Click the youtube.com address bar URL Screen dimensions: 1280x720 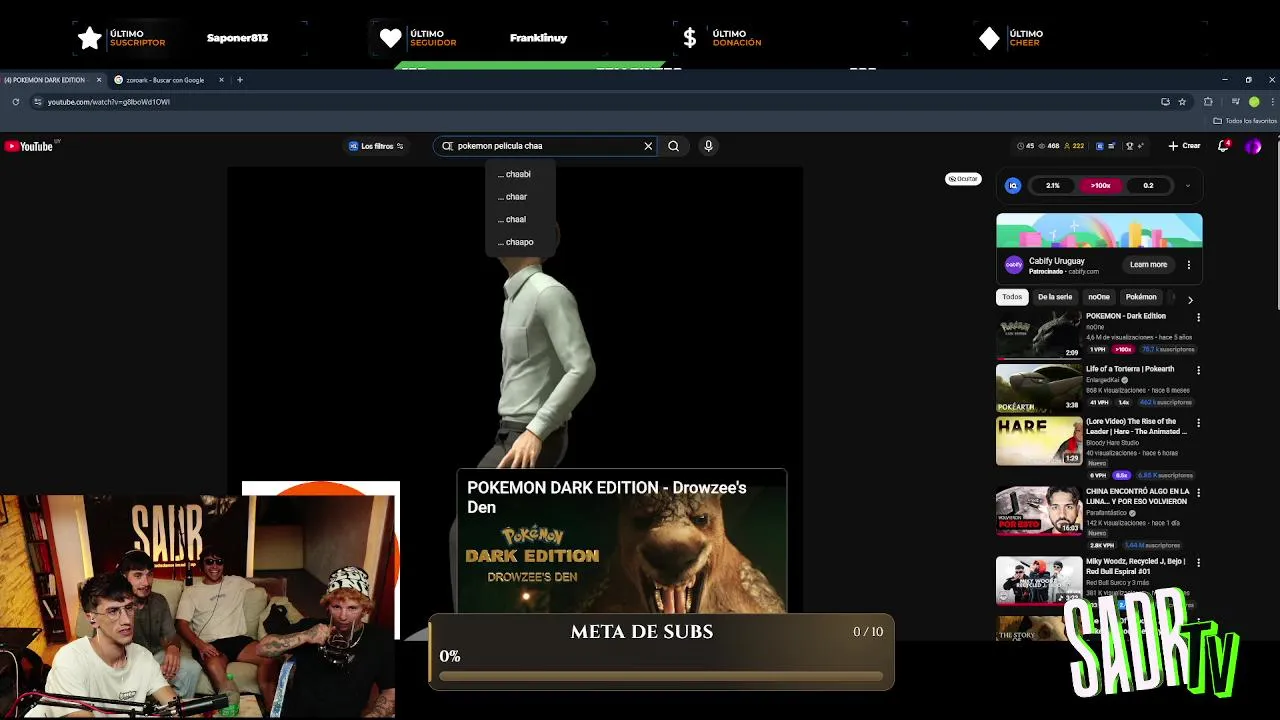click(109, 102)
